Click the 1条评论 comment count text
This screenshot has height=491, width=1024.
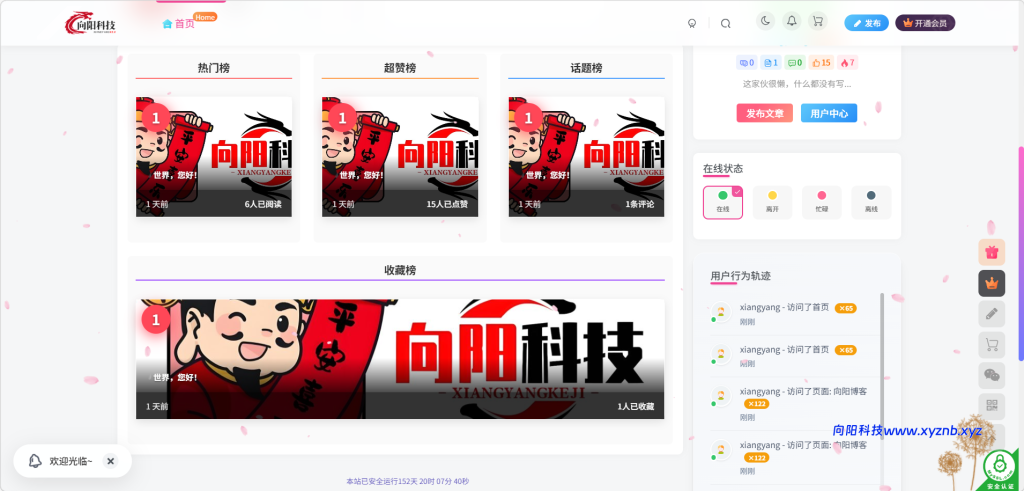click(x=639, y=204)
